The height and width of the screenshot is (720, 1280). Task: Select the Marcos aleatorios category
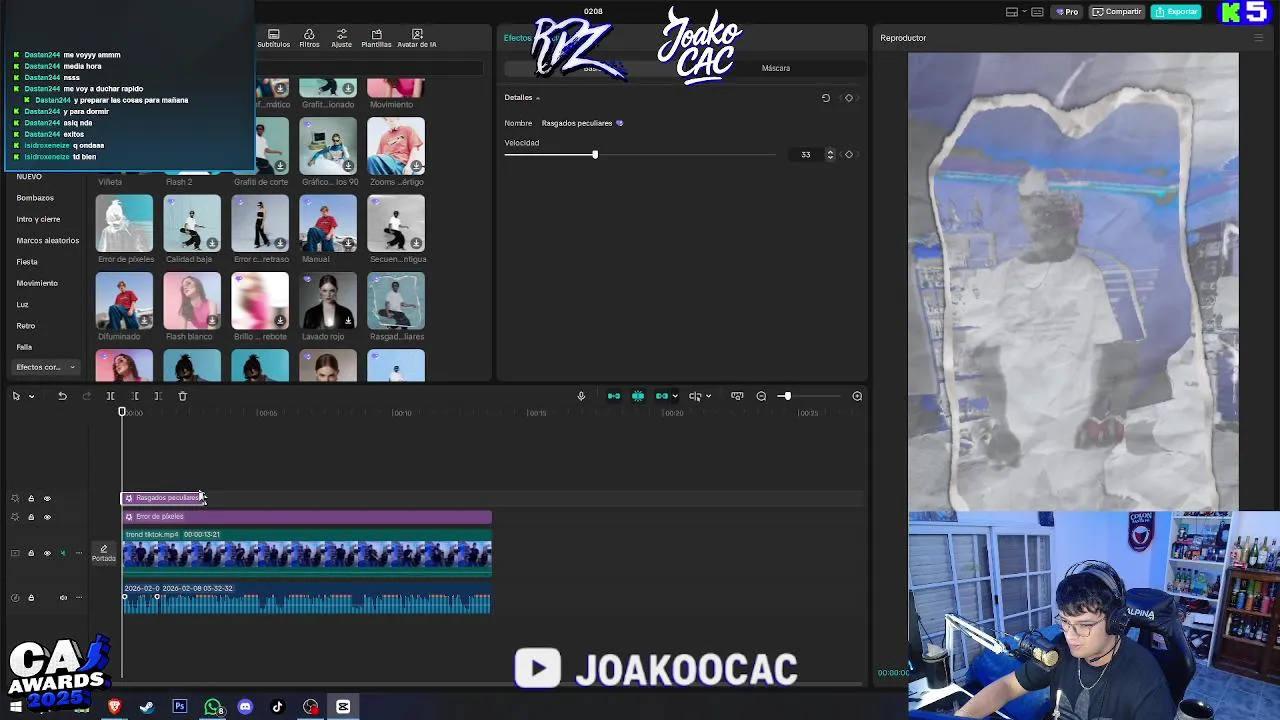[47, 240]
